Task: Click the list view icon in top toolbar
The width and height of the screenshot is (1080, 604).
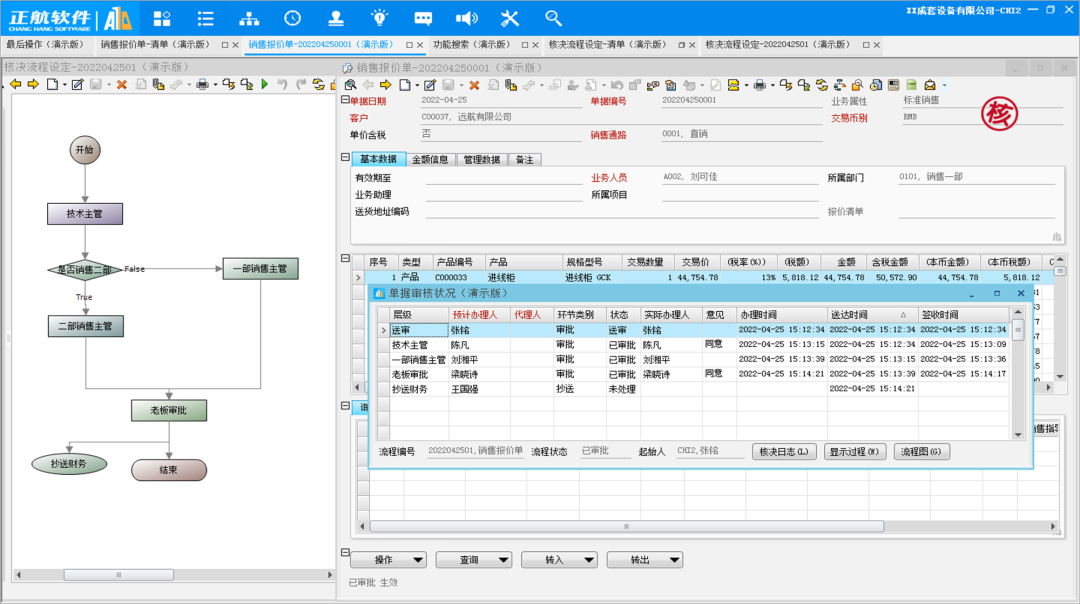Action: pos(205,18)
